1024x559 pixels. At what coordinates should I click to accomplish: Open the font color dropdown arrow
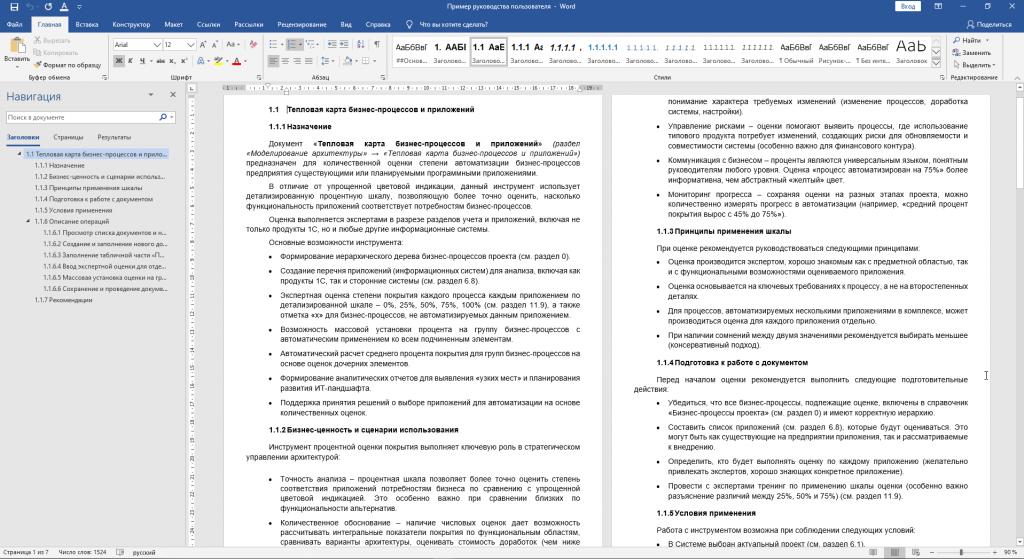245,61
